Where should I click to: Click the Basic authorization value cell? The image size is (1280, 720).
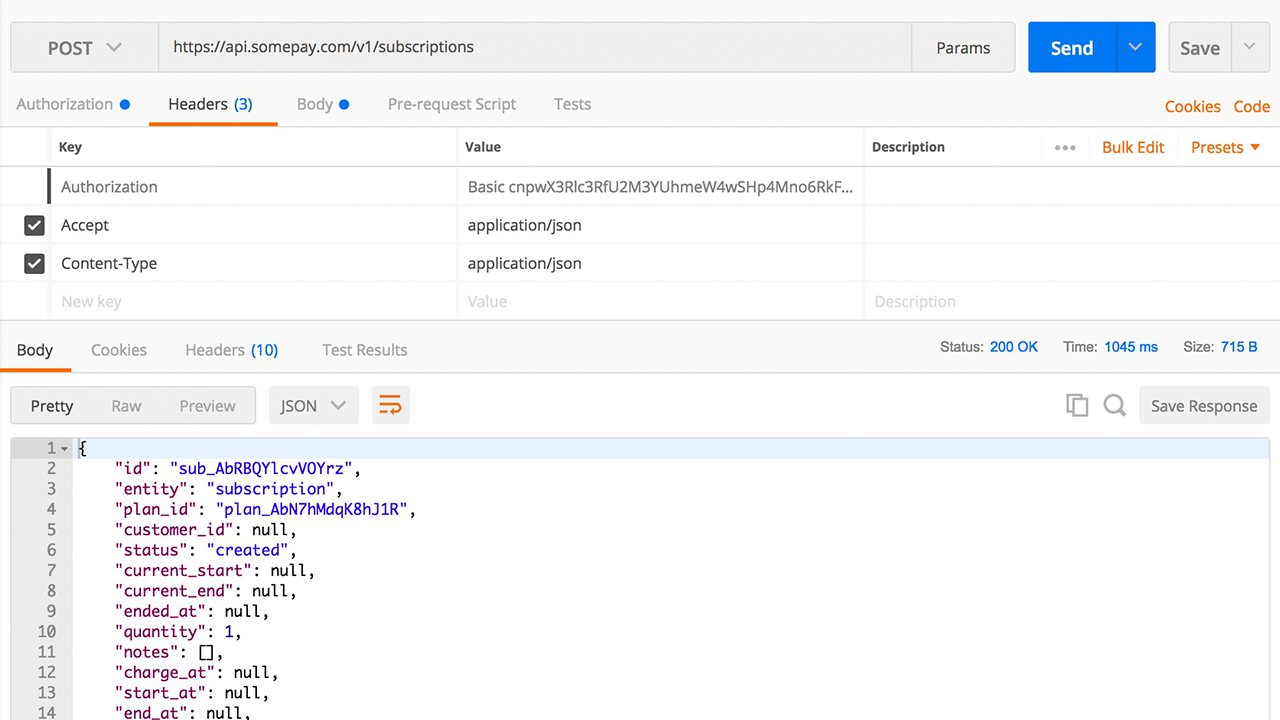661,187
